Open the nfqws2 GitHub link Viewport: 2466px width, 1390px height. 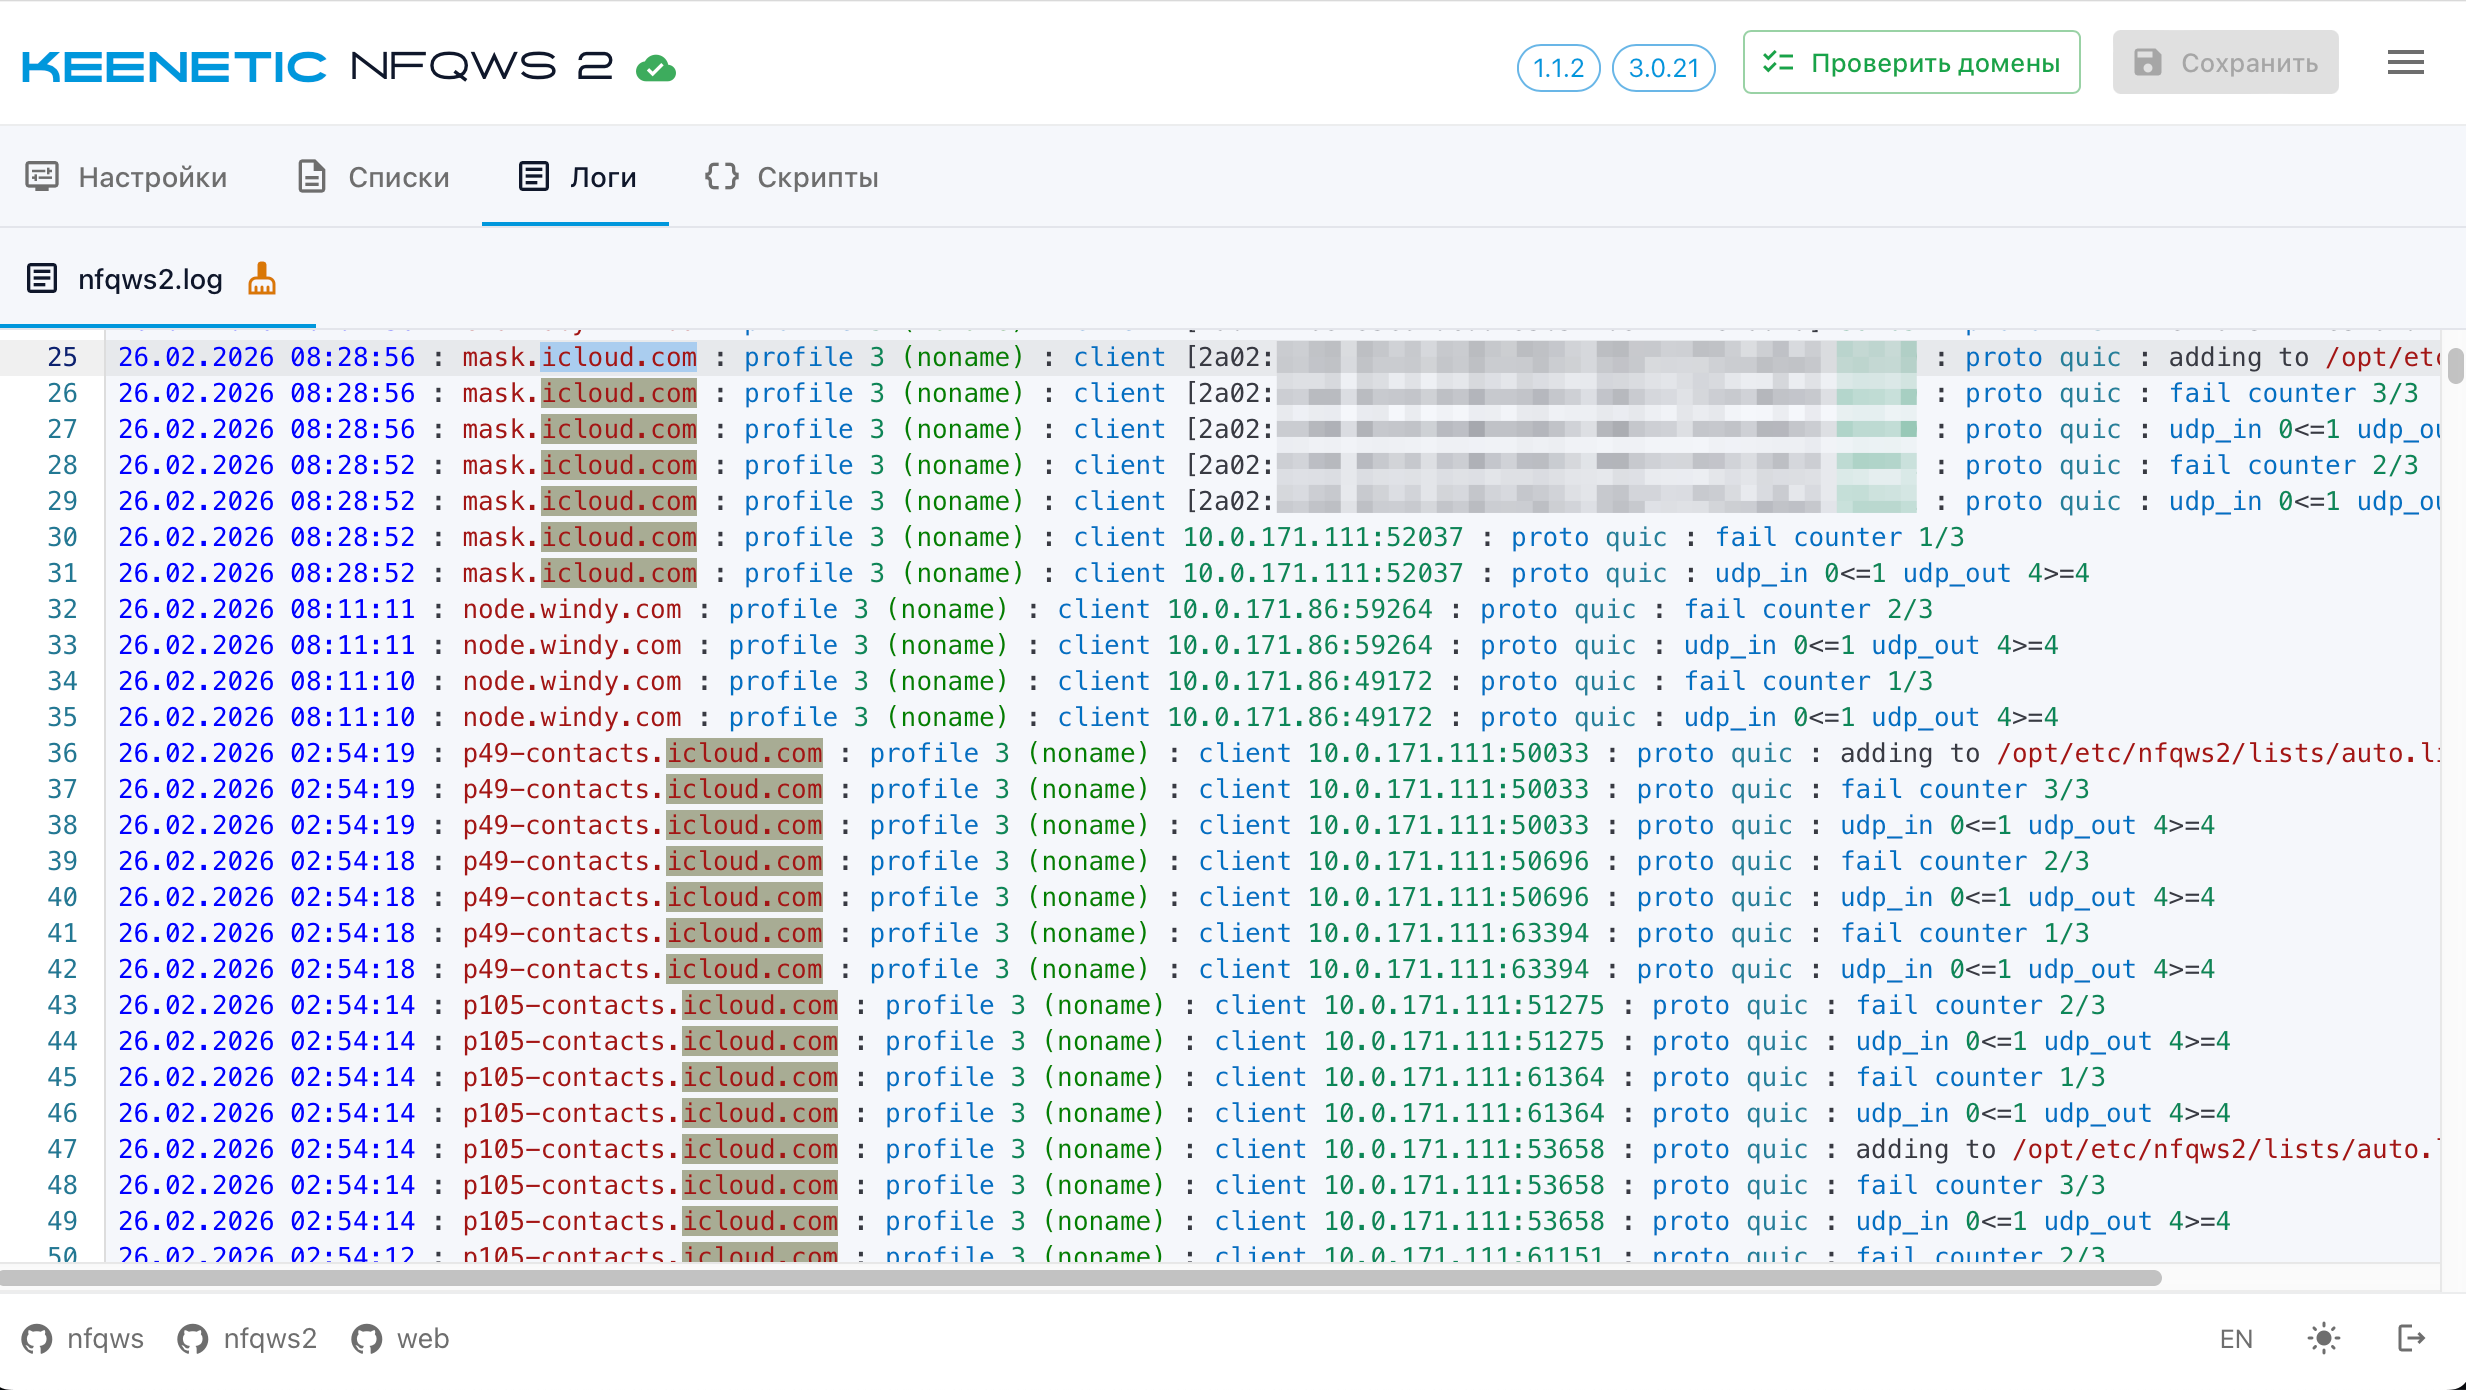[x=247, y=1339]
